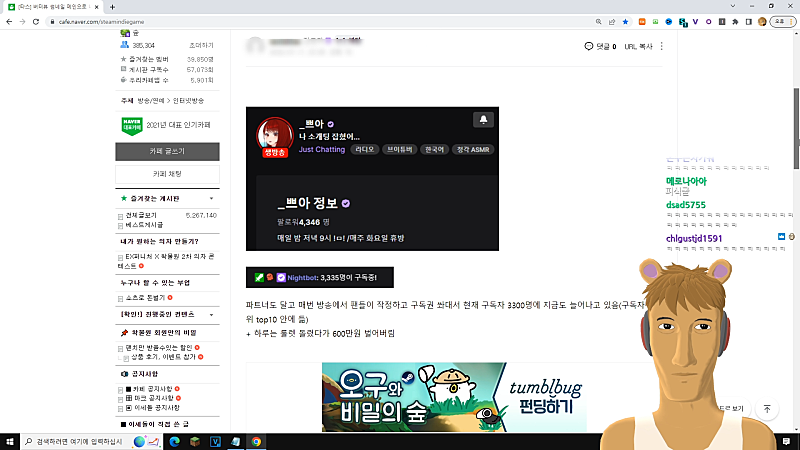Click the 청각 ASMR tag
Image resolution: width=800 pixels, height=450 pixels.
coord(473,149)
